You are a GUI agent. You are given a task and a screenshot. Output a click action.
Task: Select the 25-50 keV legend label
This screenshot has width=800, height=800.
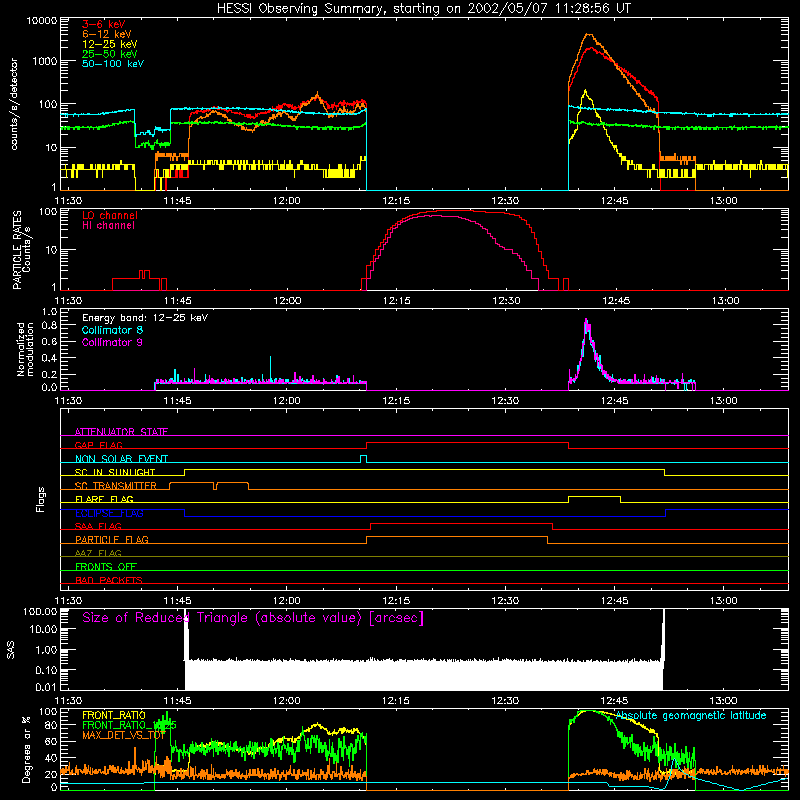tap(110, 54)
